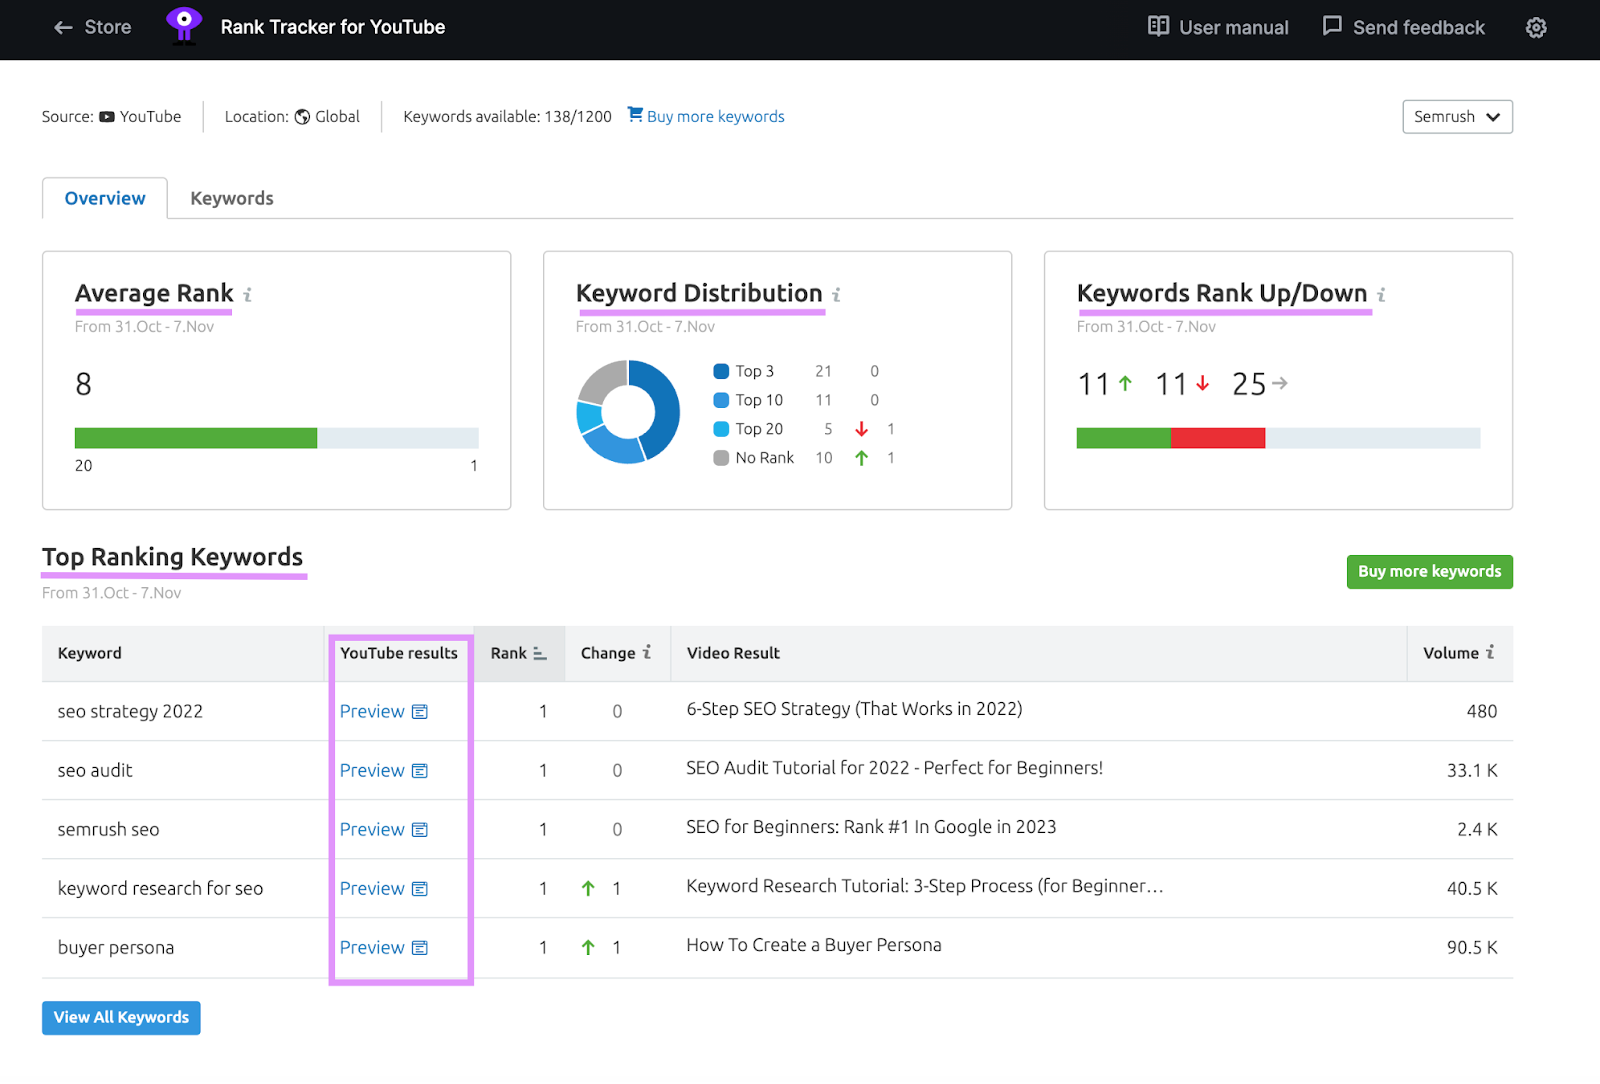
Task: Click the green Average Rank progress bar
Action: point(195,437)
